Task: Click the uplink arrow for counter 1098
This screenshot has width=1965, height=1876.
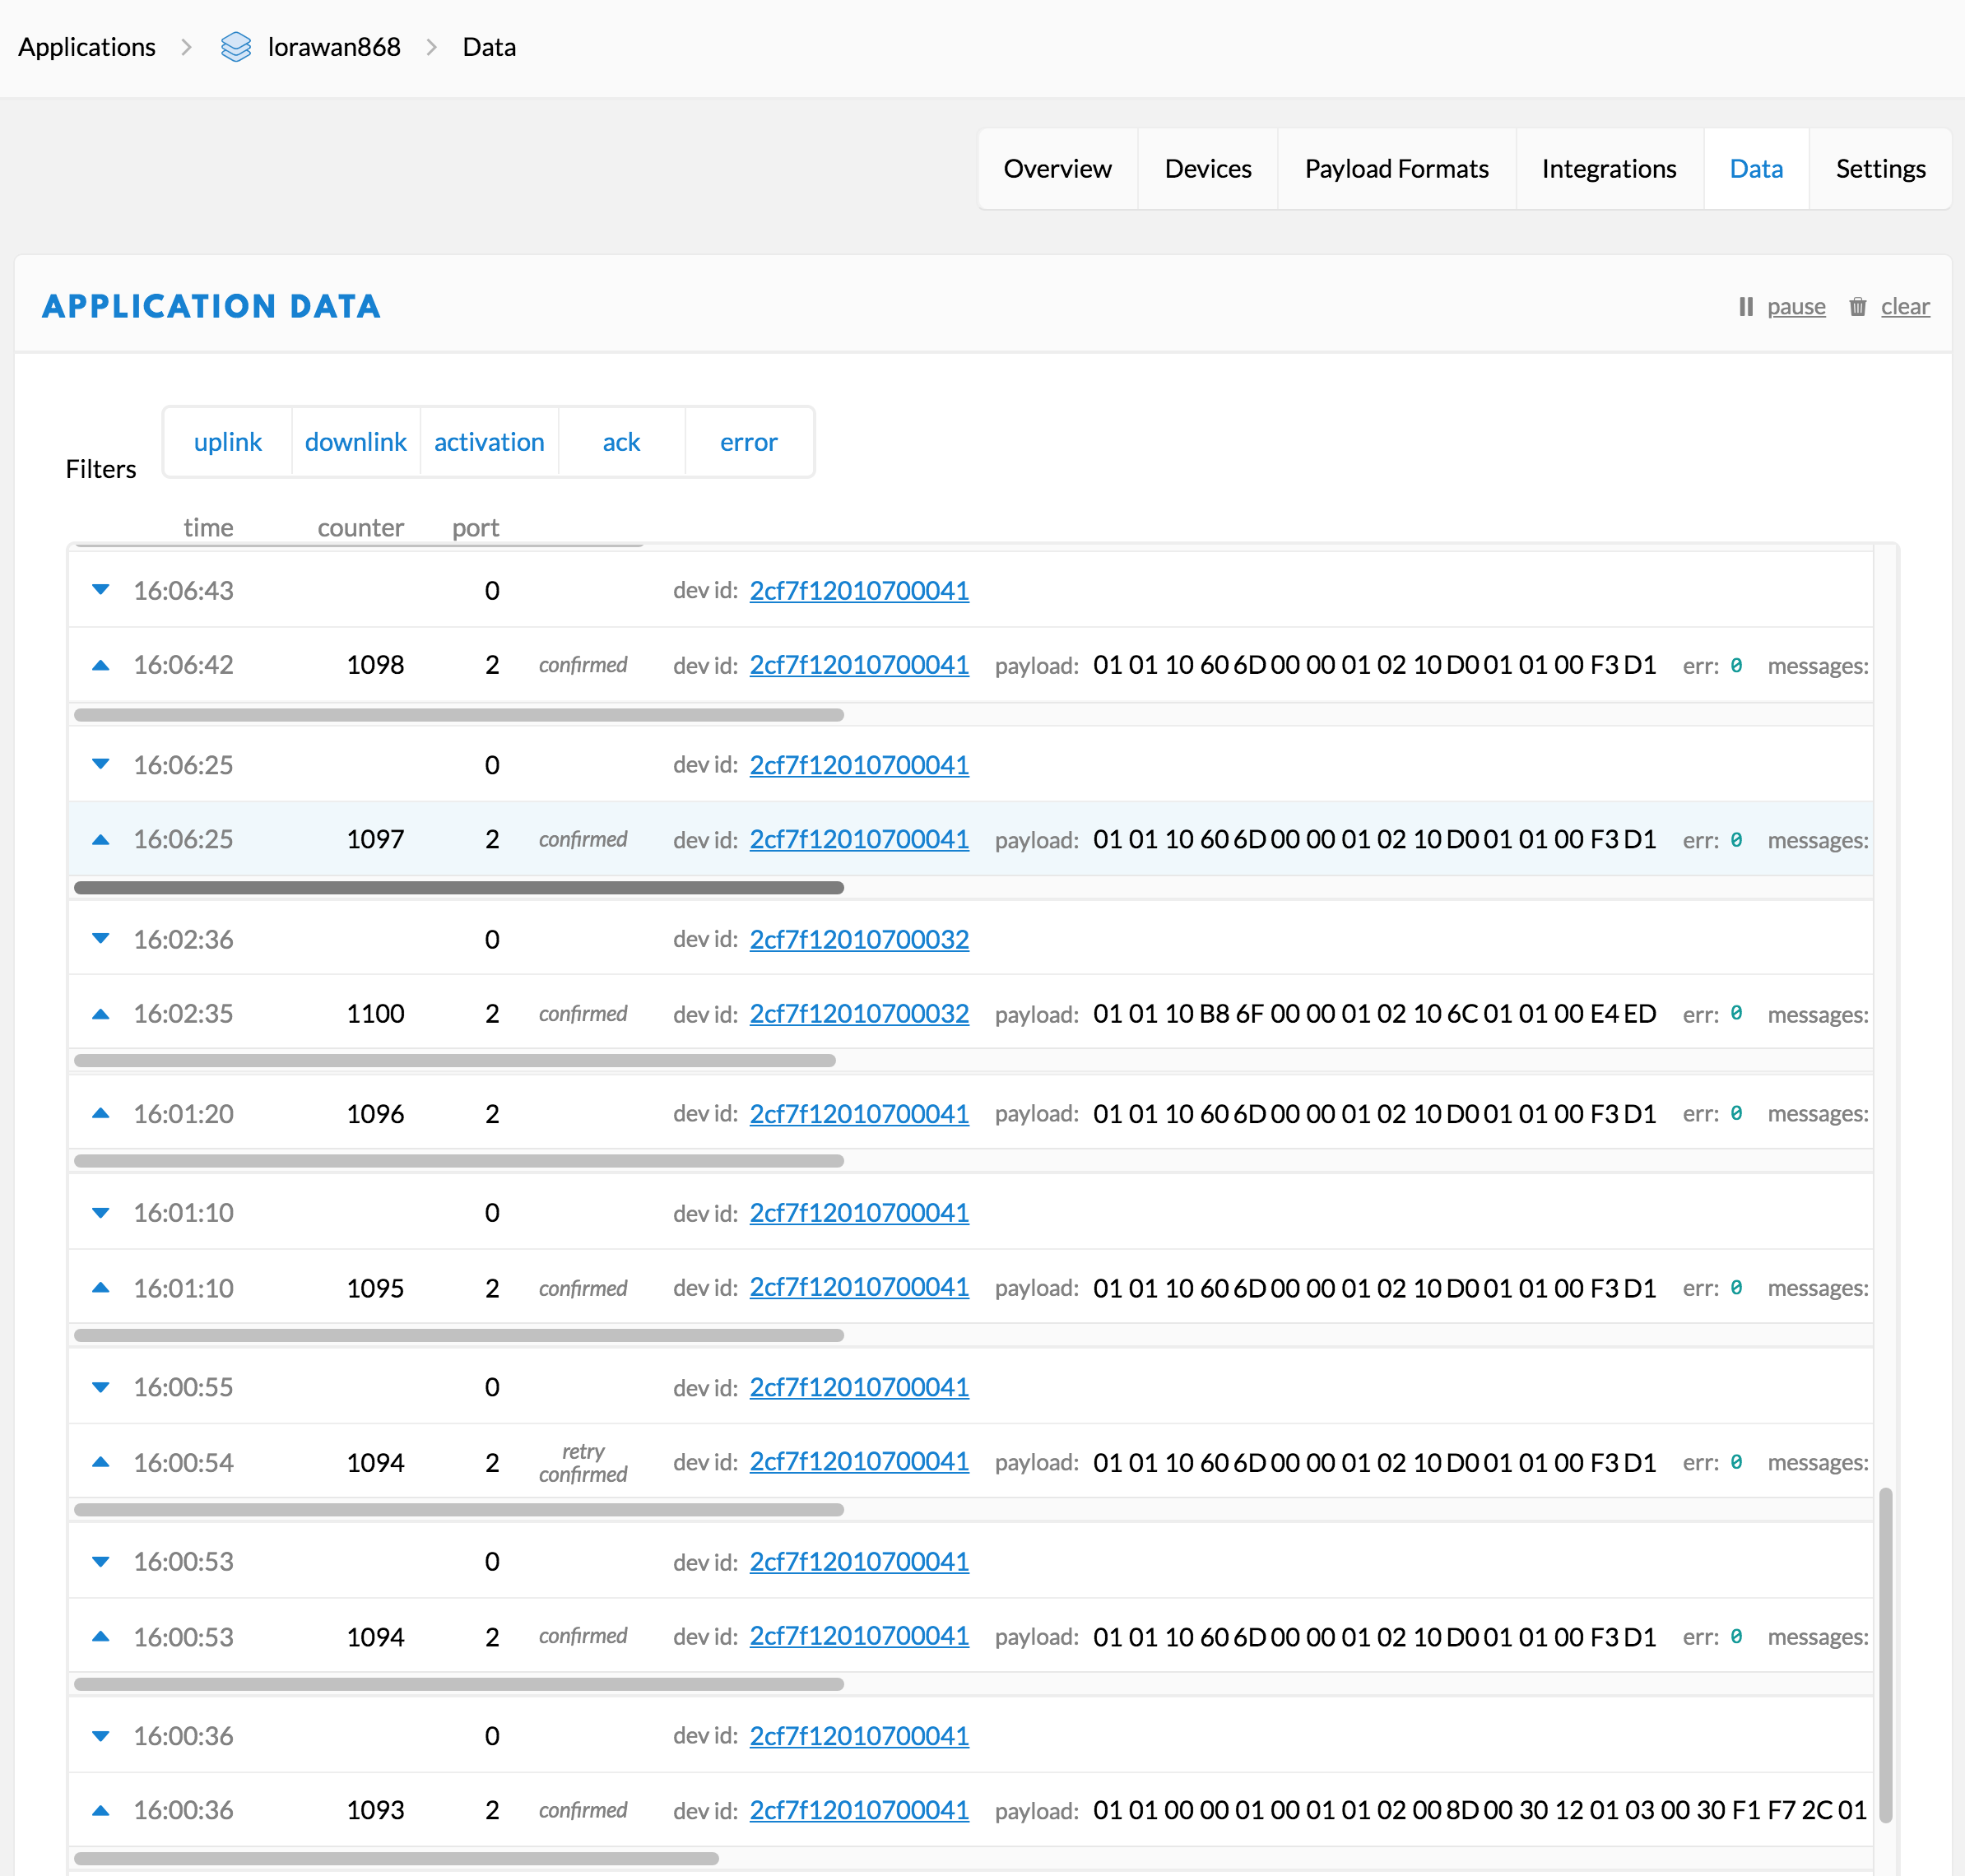Action: click(x=100, y=665)
